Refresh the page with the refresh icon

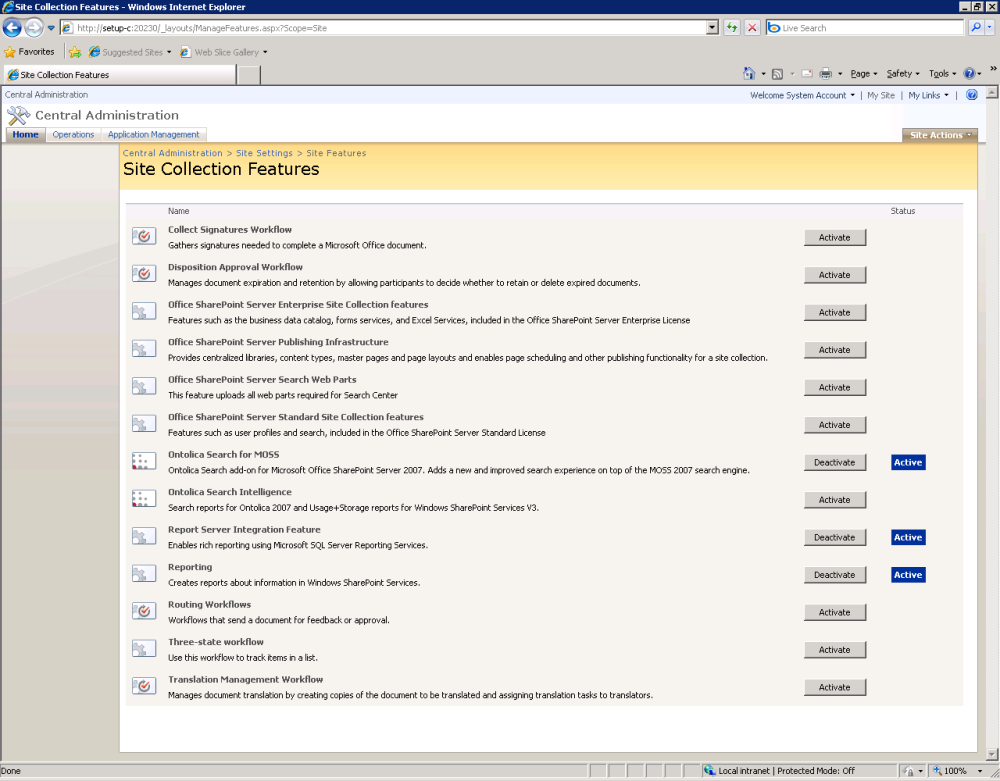(x=732, y=27)
